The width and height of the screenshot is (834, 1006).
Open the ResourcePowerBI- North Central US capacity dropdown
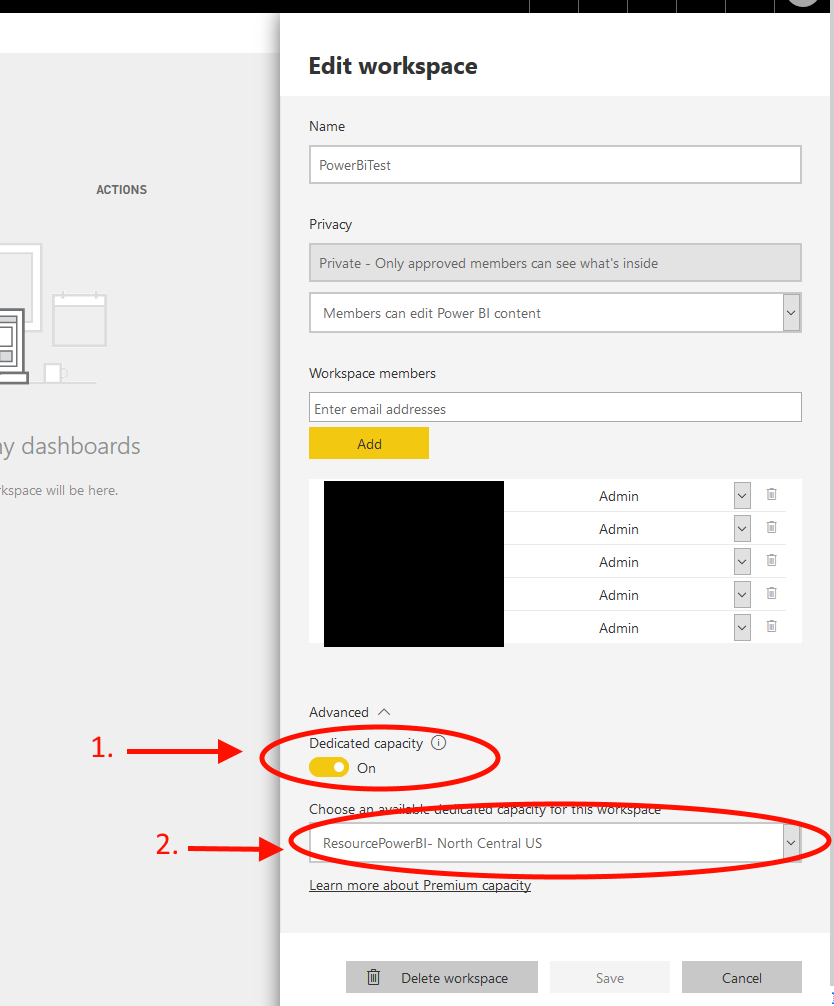[x=555, y=842]
